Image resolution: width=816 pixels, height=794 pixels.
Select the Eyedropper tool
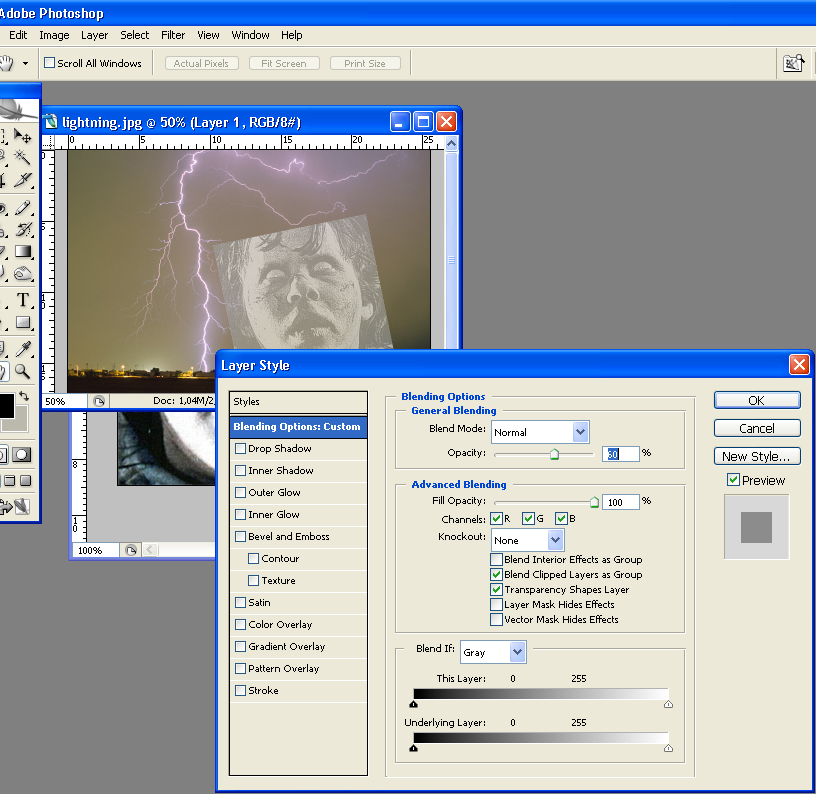click(22, 349)
